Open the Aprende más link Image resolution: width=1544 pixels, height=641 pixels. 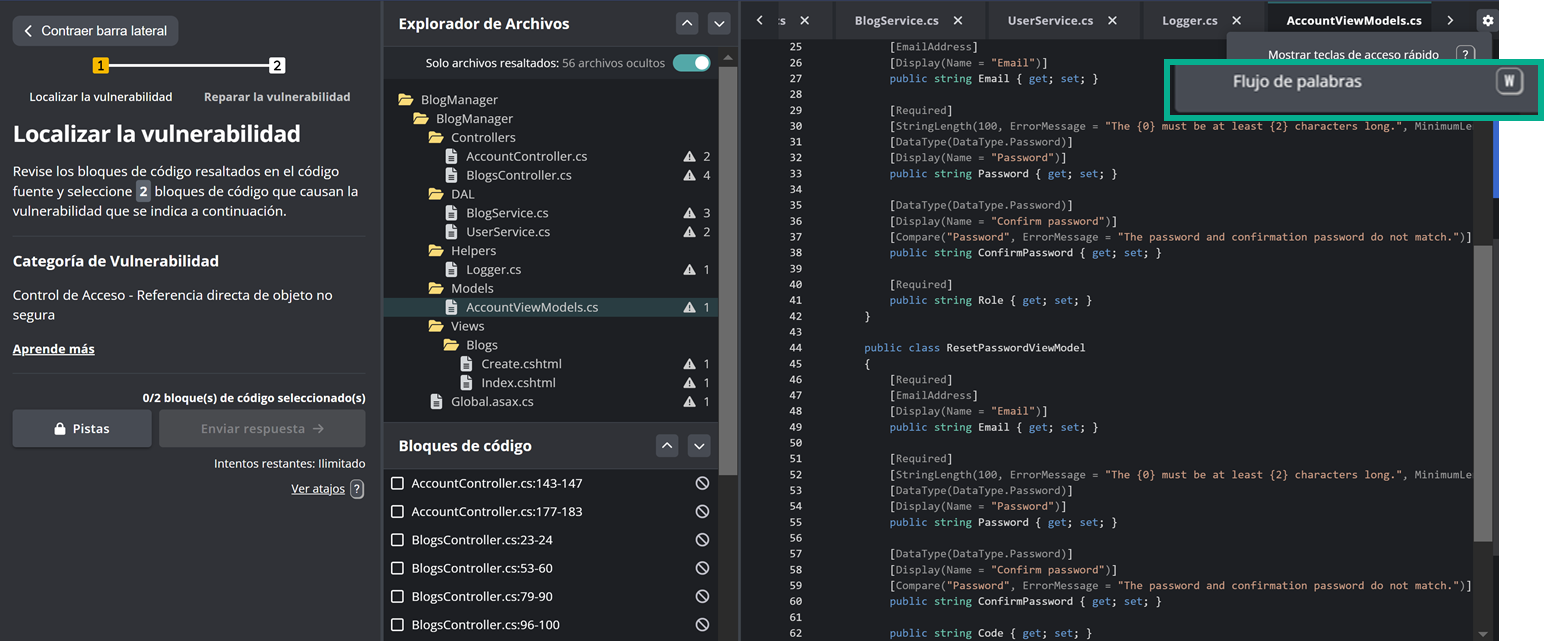(x=54, y=349)
